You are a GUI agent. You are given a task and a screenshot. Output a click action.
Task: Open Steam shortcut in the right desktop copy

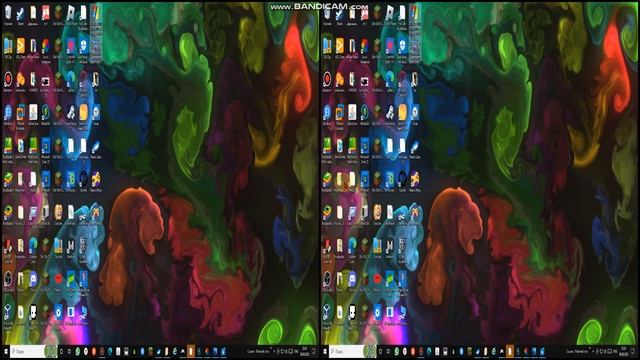340,13
